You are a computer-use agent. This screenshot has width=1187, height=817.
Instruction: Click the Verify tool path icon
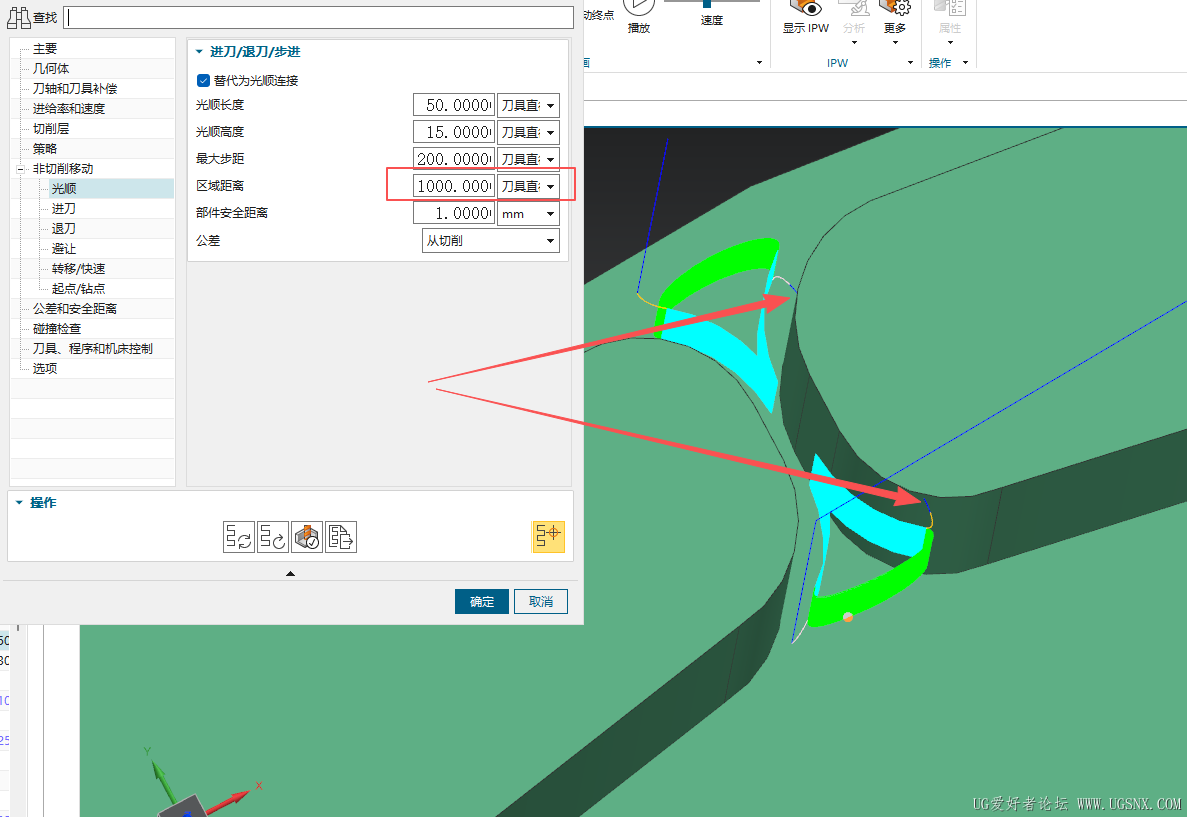[307, 537]
